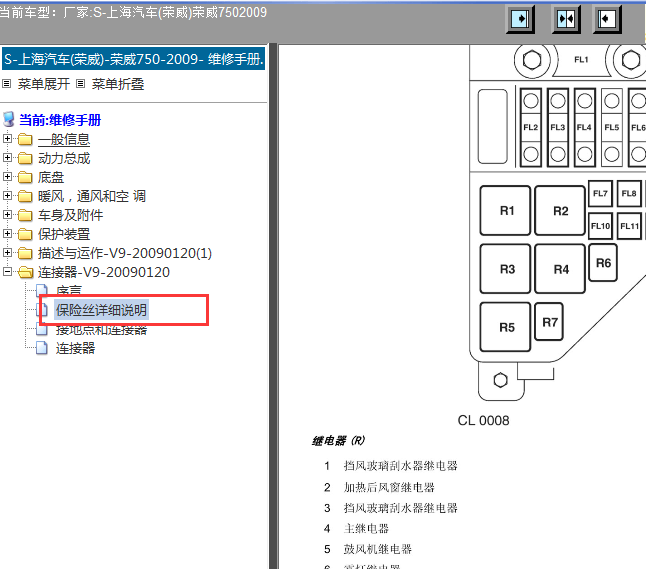This screenshot has width=646, height=569.
Task: Expand the 底盘 folder node
Action: tap(7, 176)
